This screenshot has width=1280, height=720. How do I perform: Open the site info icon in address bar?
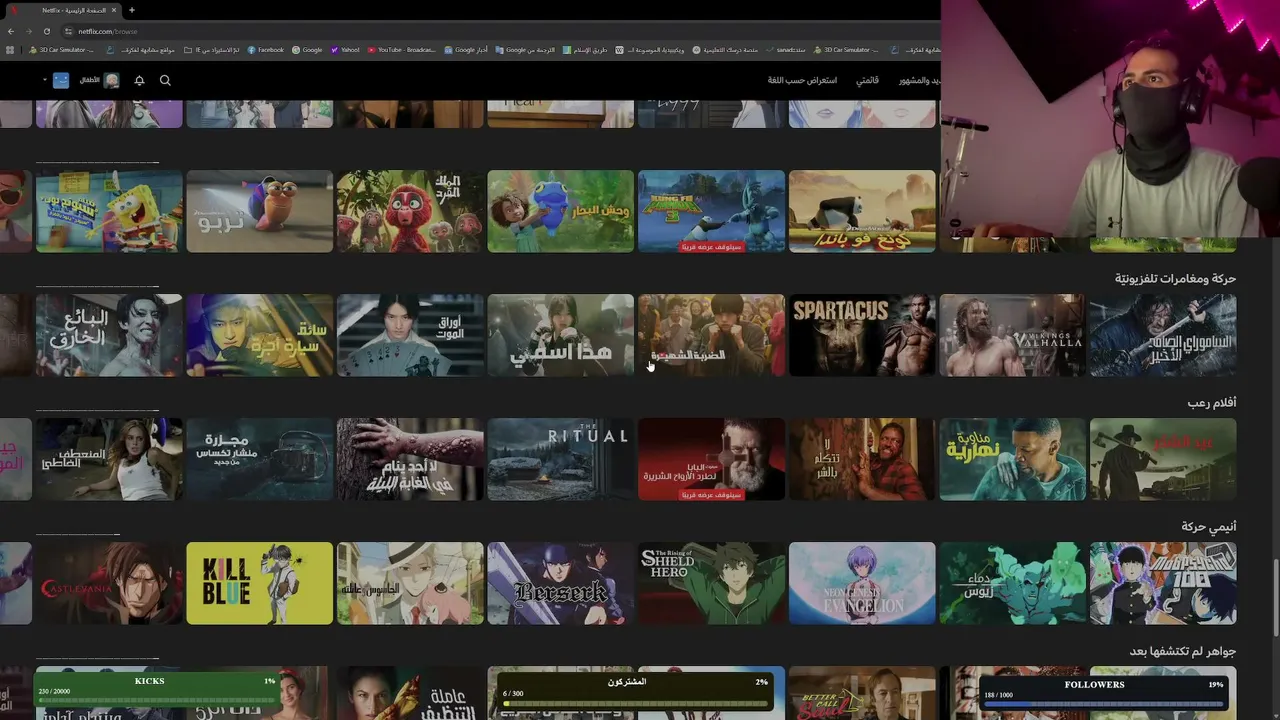[68, 31]
